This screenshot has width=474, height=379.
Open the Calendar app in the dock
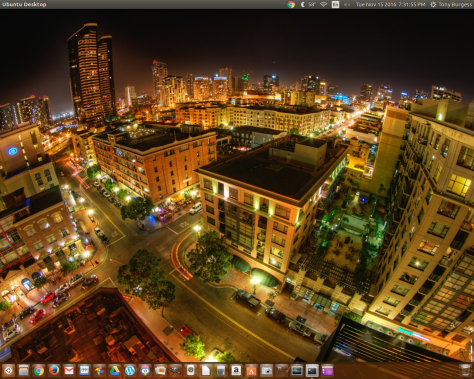tap(84, 370)
